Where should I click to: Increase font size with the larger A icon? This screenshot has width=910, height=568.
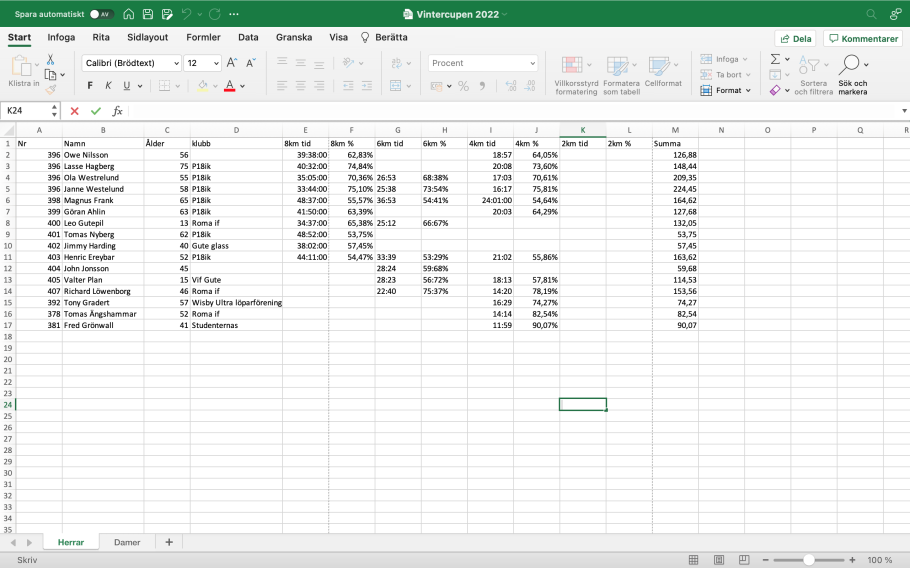pos(232,63)
